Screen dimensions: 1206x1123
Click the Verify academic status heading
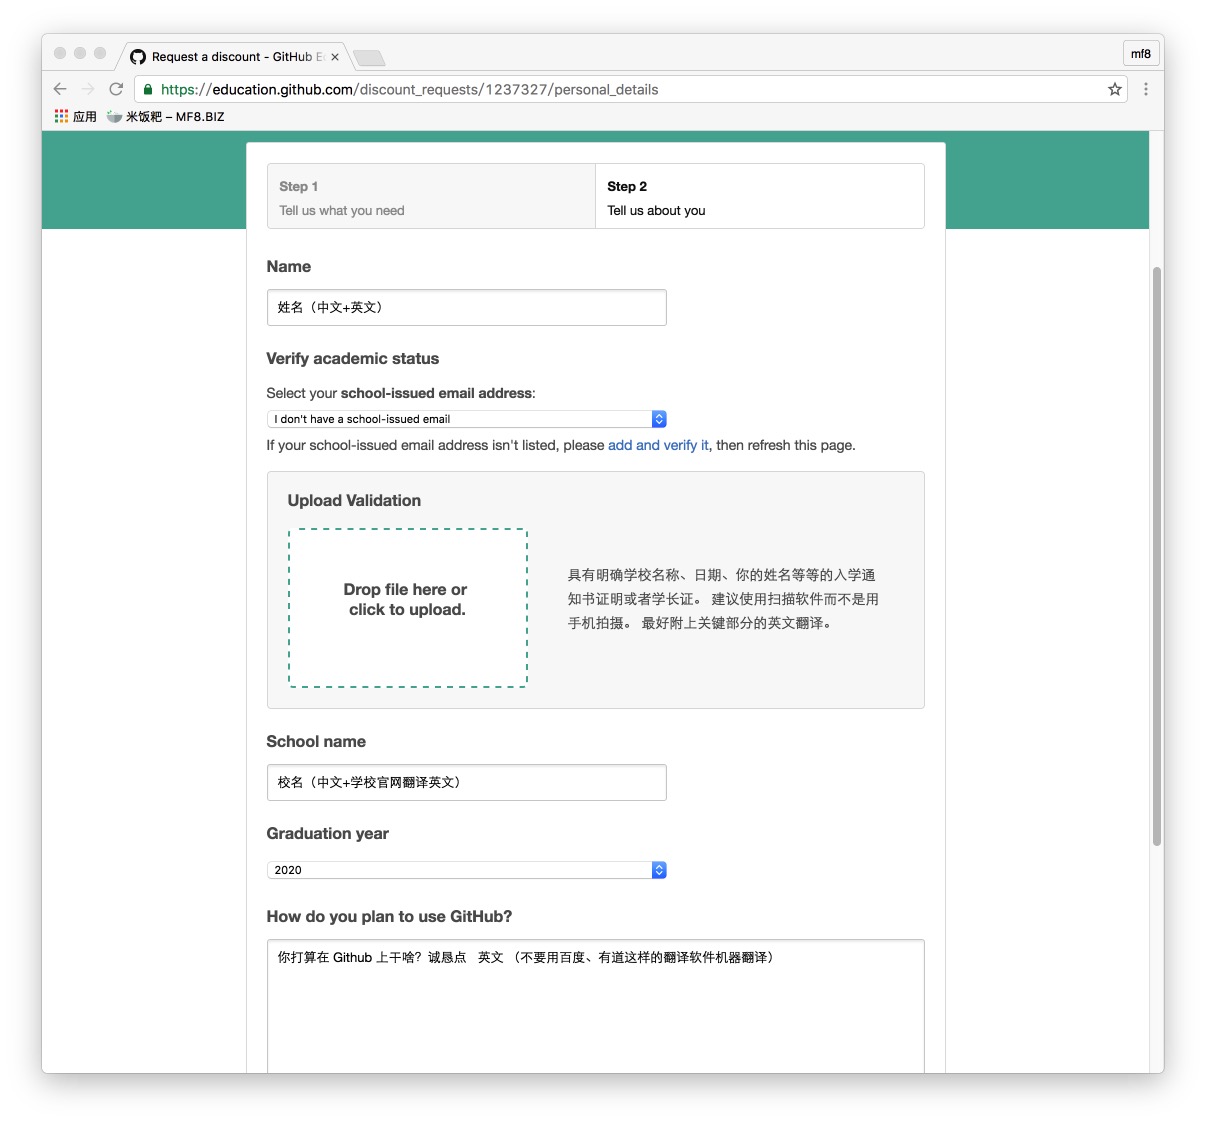[352, 358]
